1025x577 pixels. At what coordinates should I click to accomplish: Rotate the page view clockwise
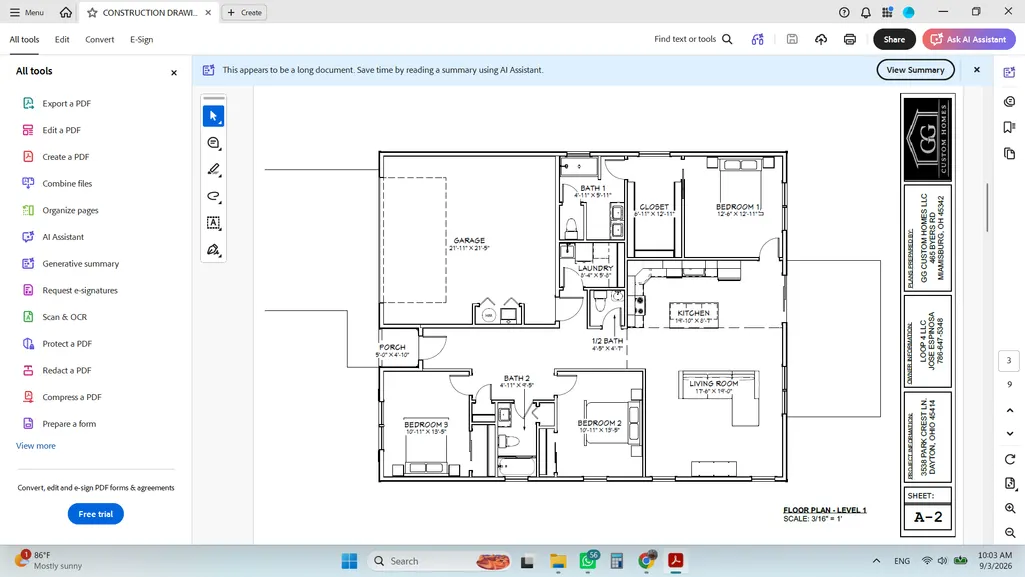click(x=1010, y=459)
